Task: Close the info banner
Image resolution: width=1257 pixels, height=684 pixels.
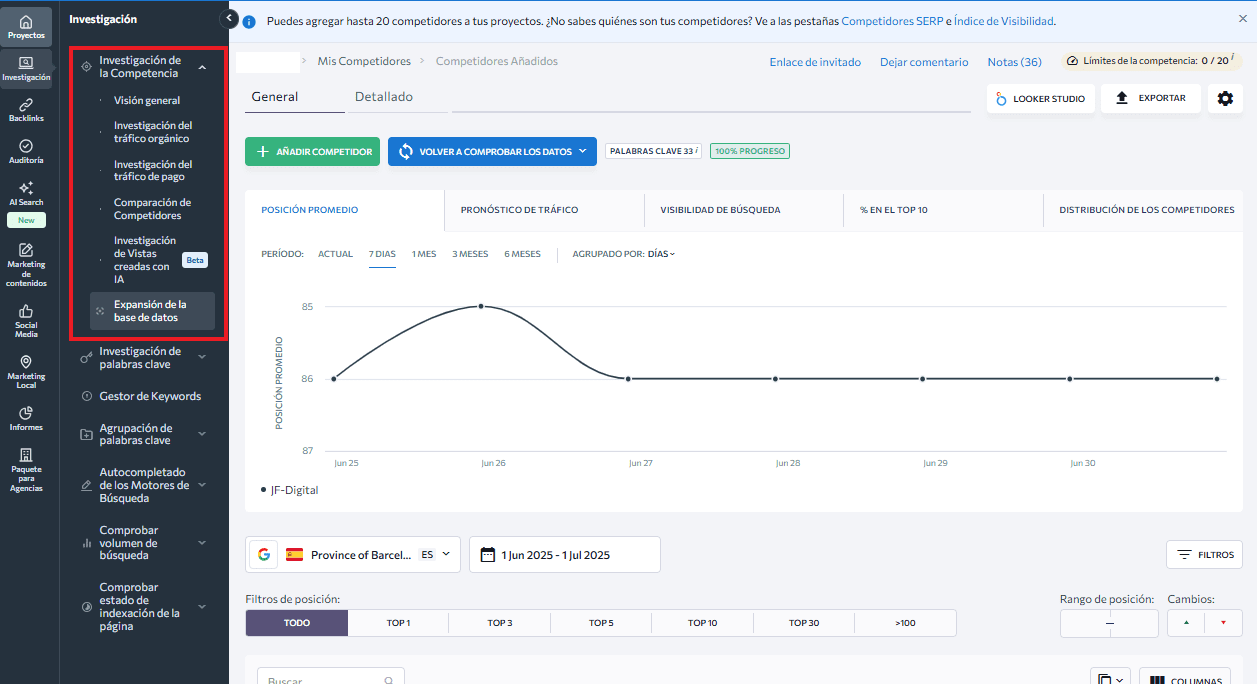Action: pos(1243,19)
